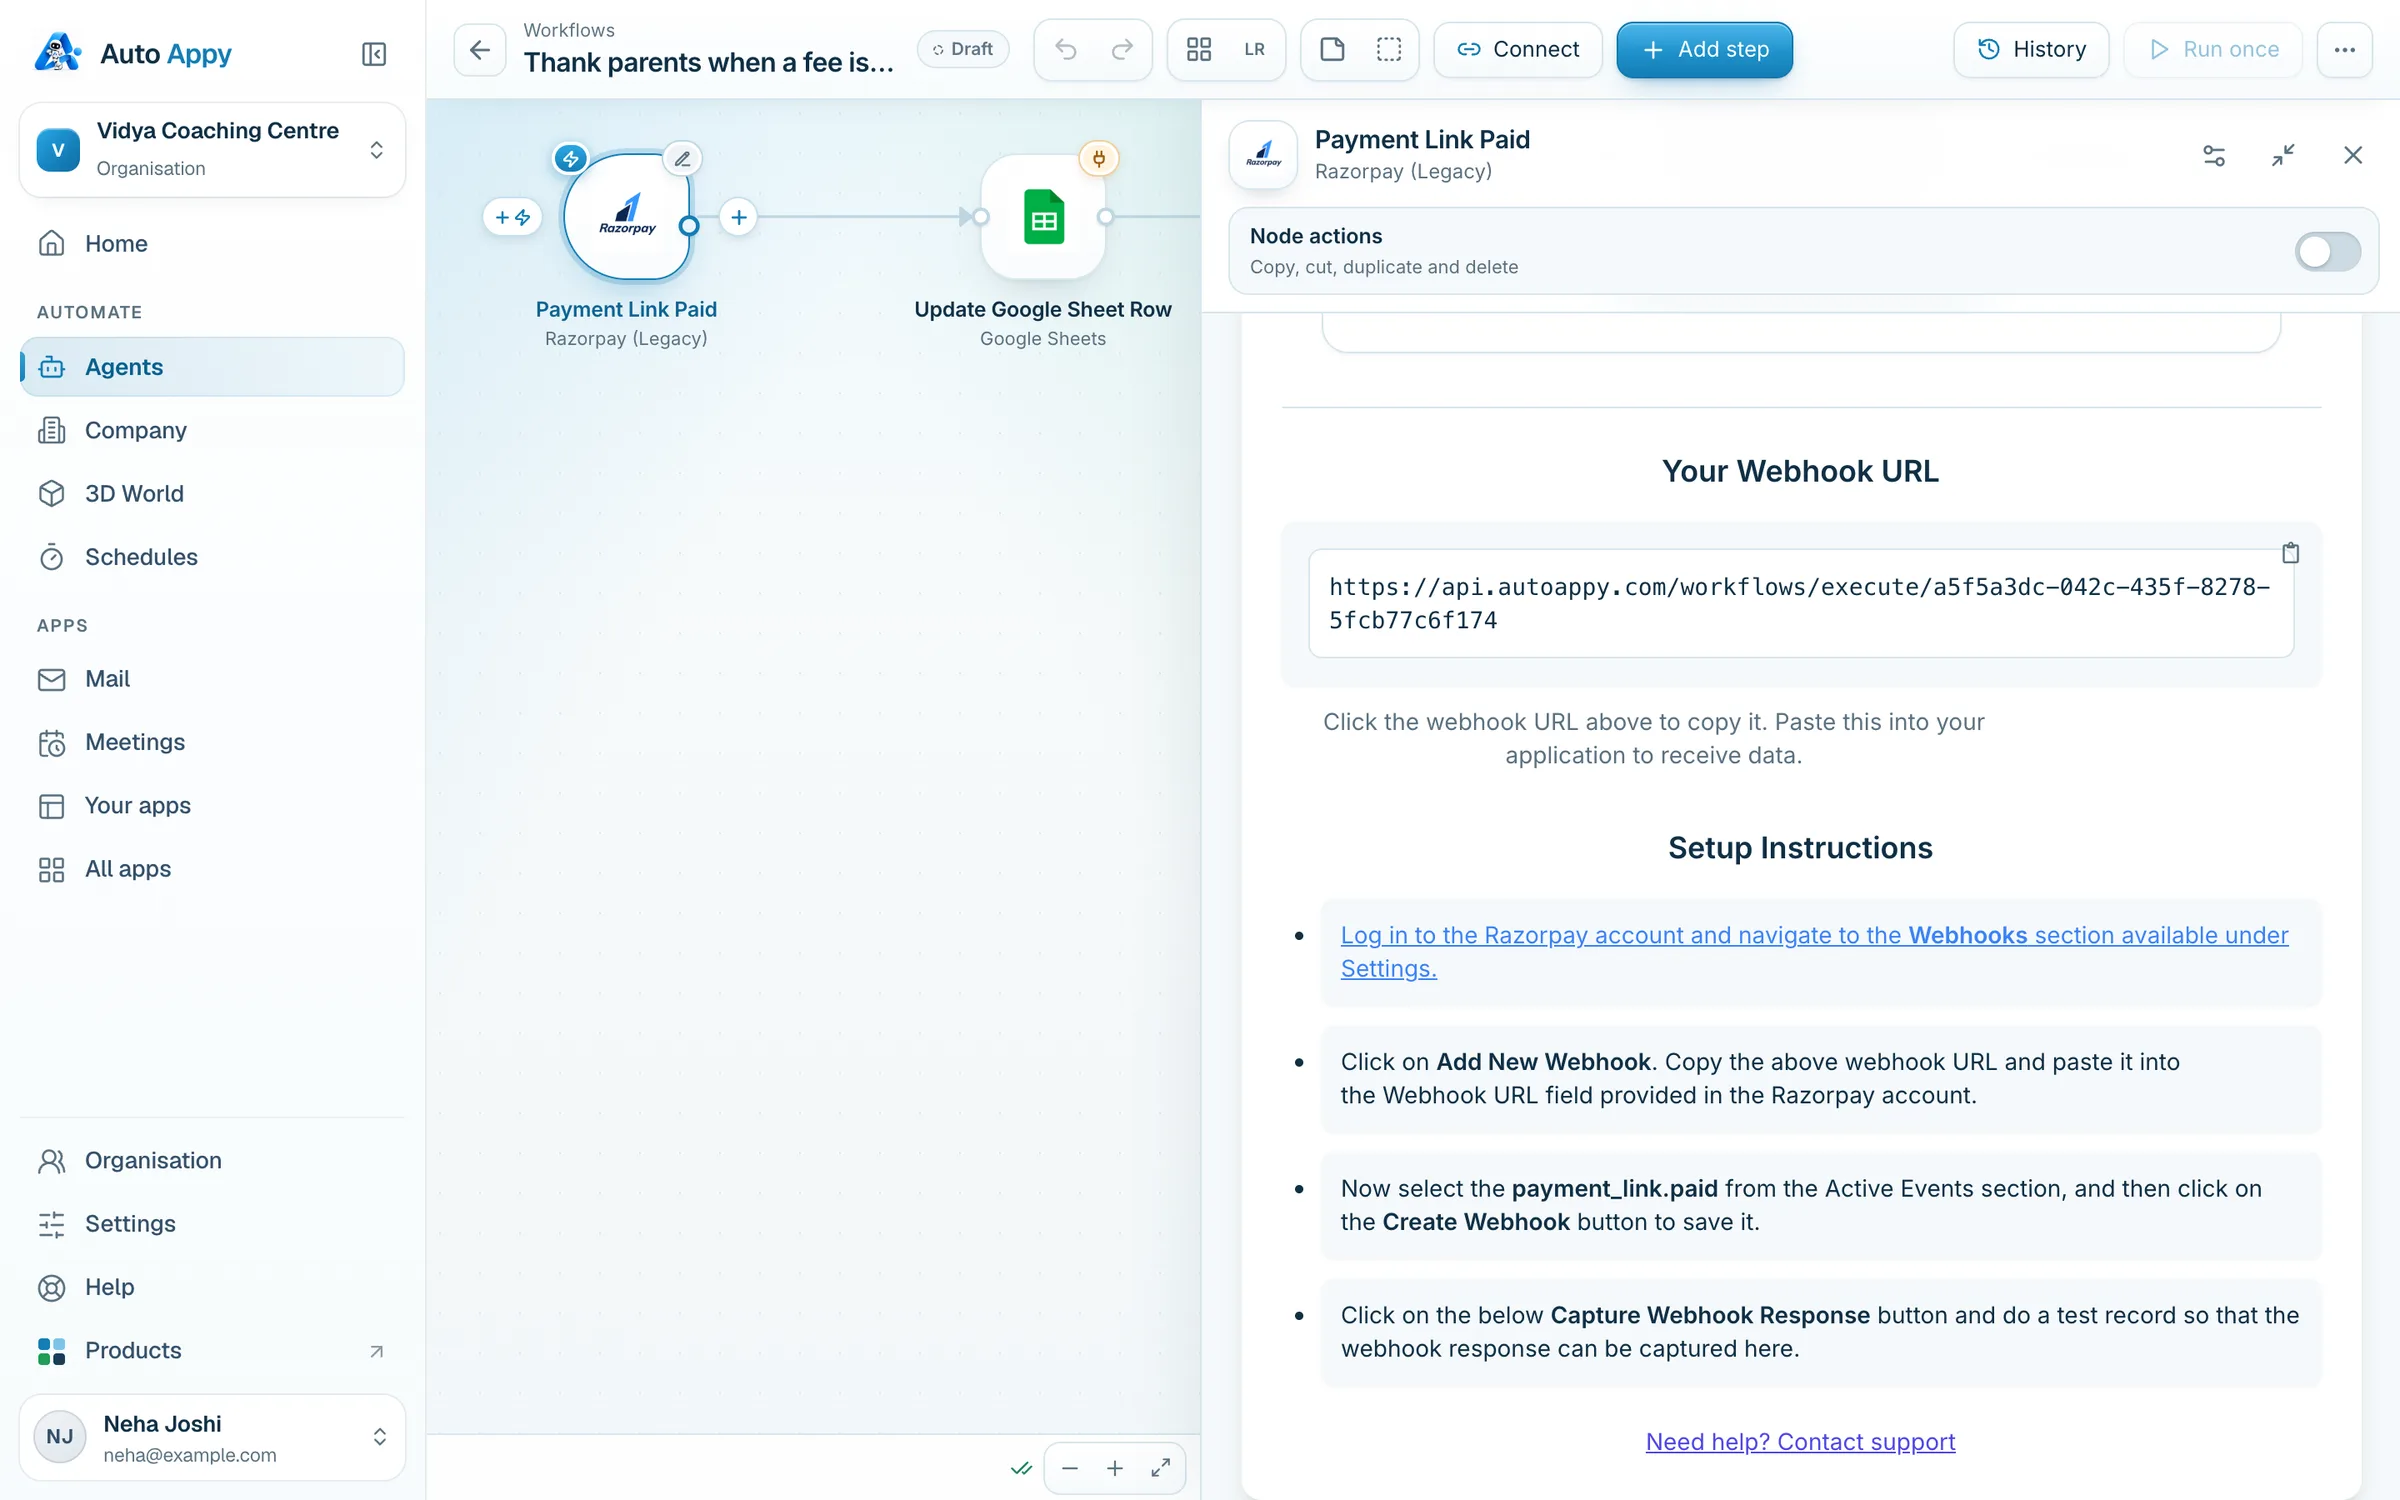Screen dimensions: 2400x1500
Task: Shrink the Payment Link Paid panel
Action: pos(2283,155)
